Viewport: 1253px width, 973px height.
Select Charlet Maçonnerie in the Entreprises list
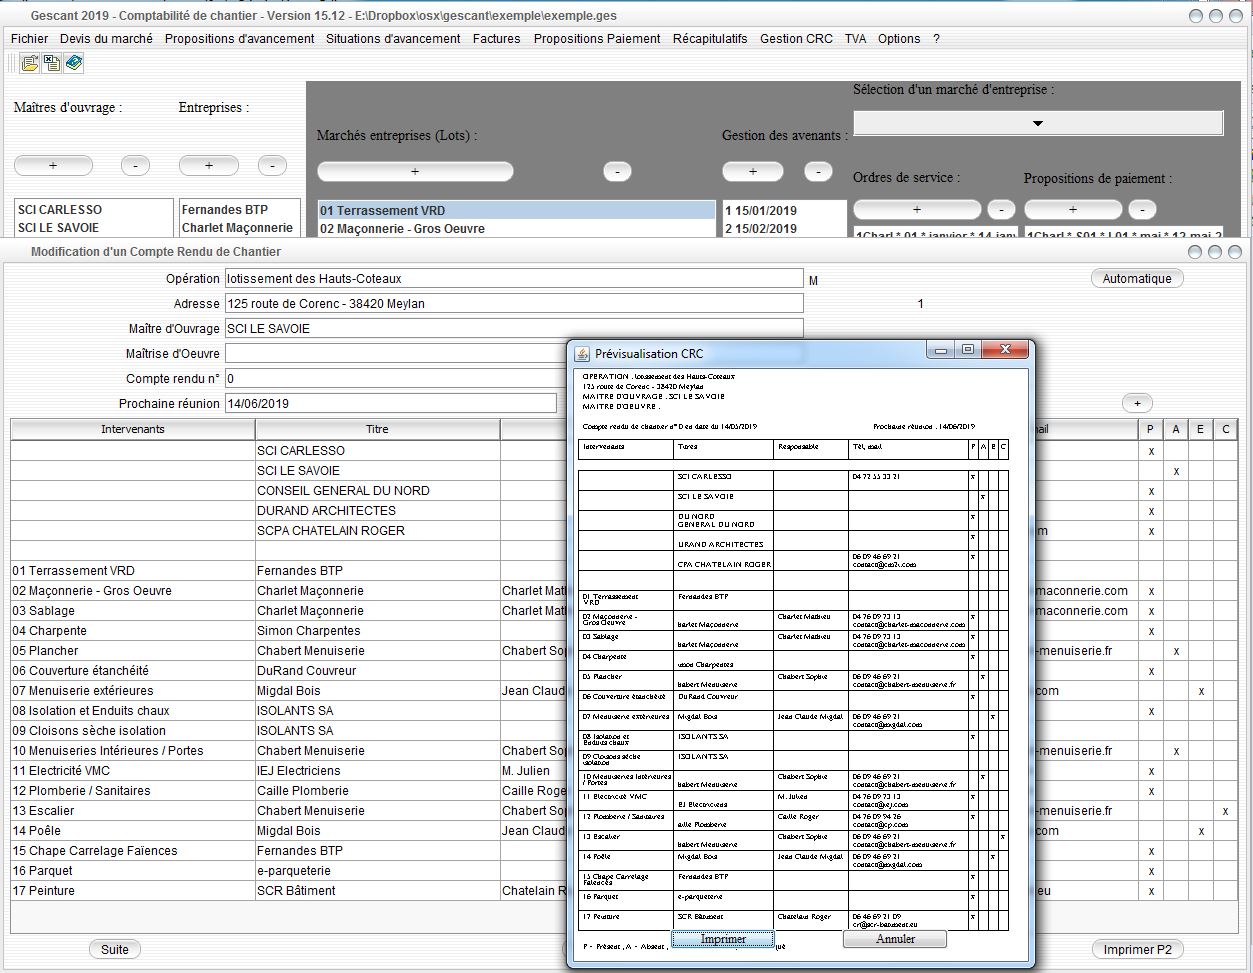pyautogui.click(x=238, y=228)
